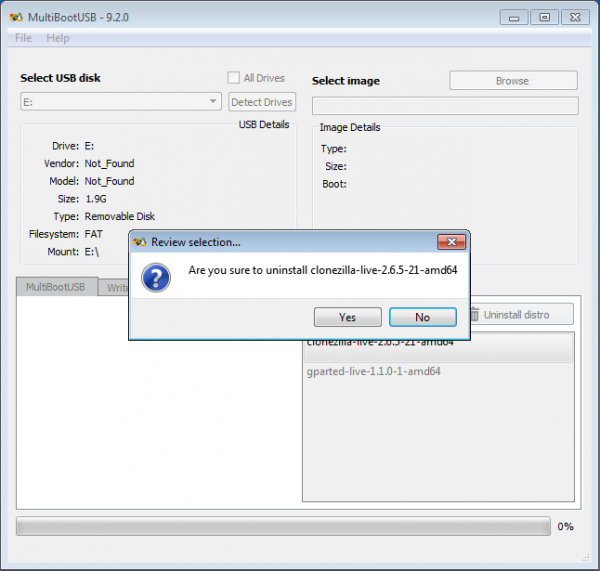Screen dimensions: 600x571
Task: Close the MultiBootUSB main window
Action: pos(575,18)
